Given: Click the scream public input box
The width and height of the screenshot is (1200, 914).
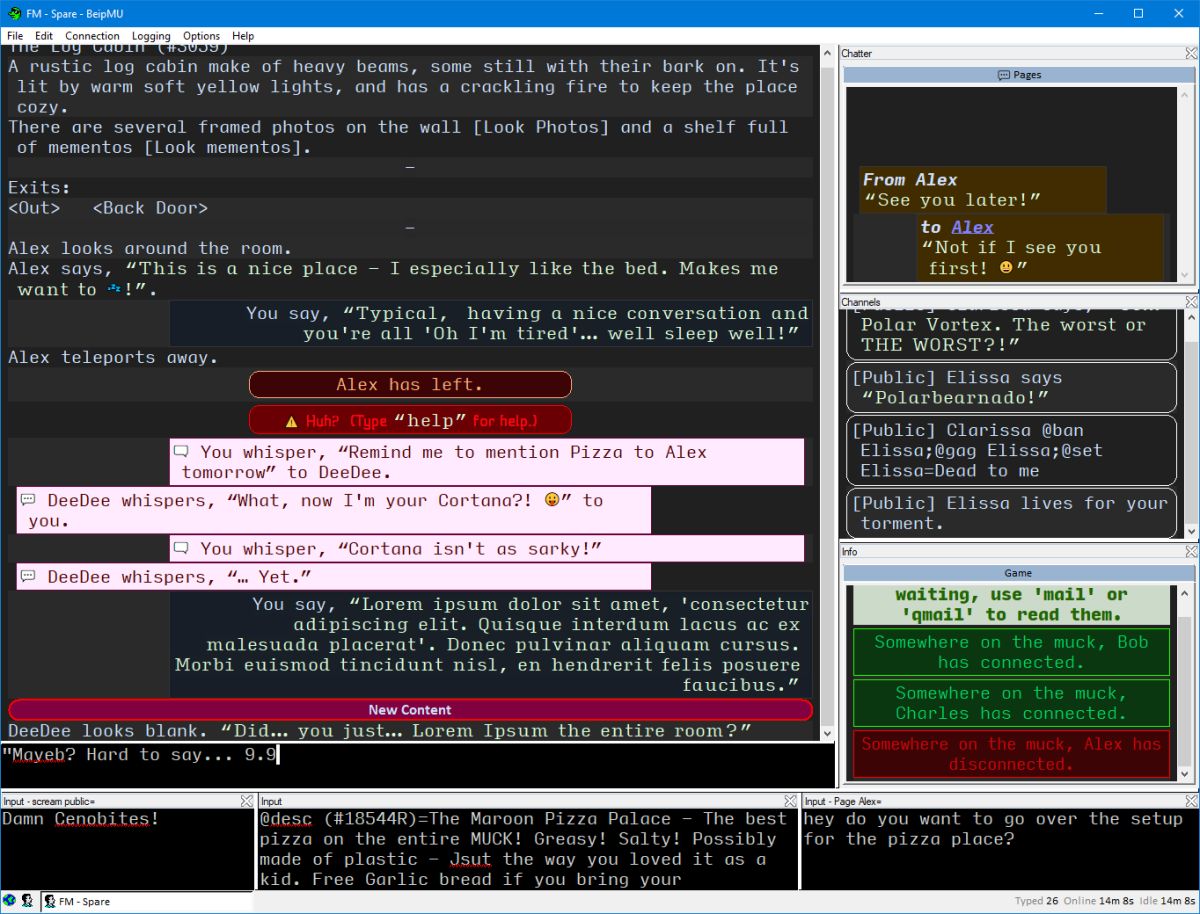Looking at the screenshot, I should point(127,849).
